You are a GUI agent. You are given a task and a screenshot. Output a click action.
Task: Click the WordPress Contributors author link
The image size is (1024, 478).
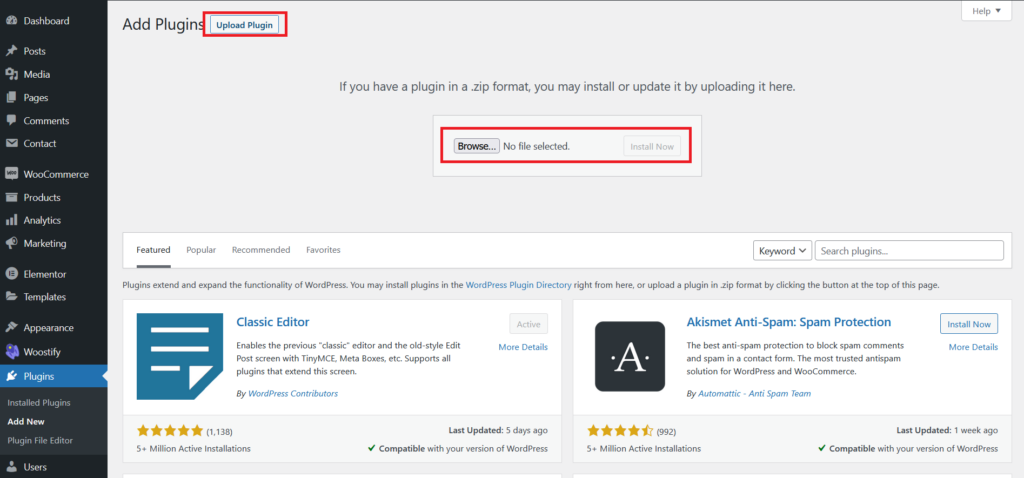pyautogui.click(x=293, y=394)
